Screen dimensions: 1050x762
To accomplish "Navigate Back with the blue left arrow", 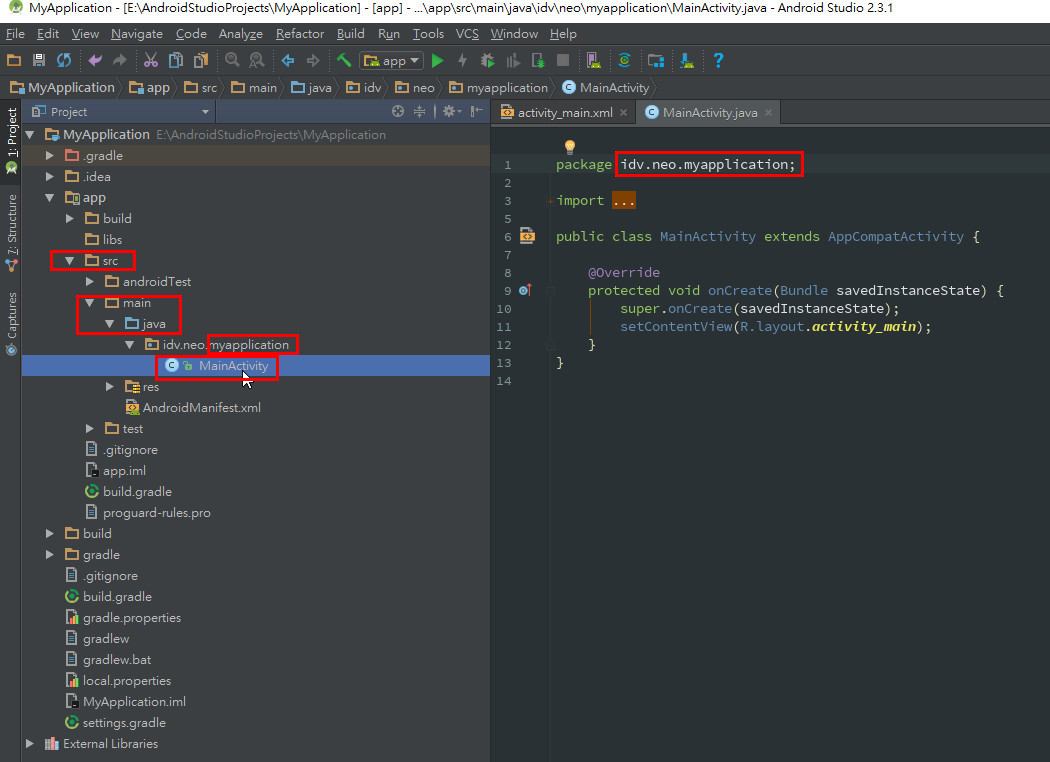I will (x=288, y=61).
